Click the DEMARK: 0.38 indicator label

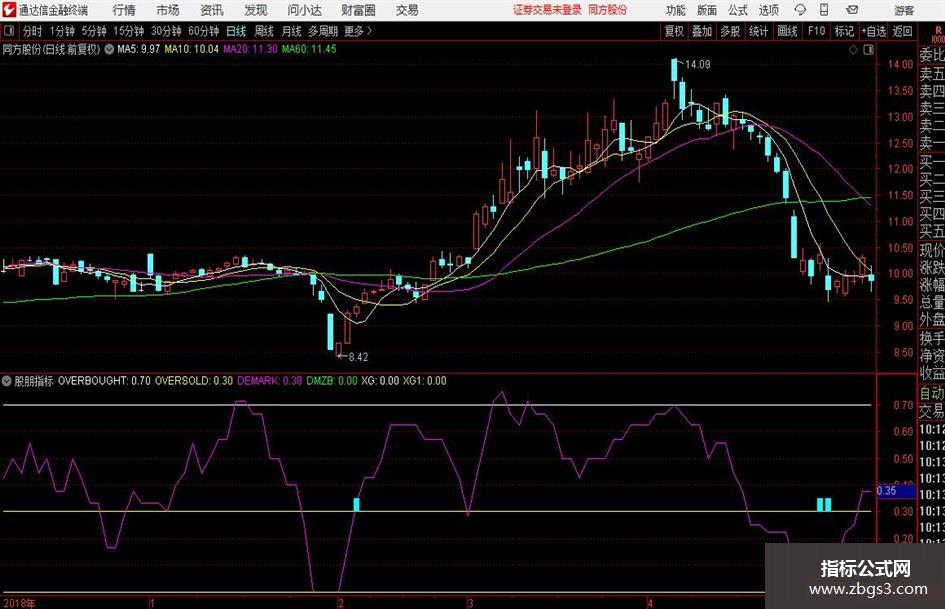pyautogui.click(x=269, y=381)
